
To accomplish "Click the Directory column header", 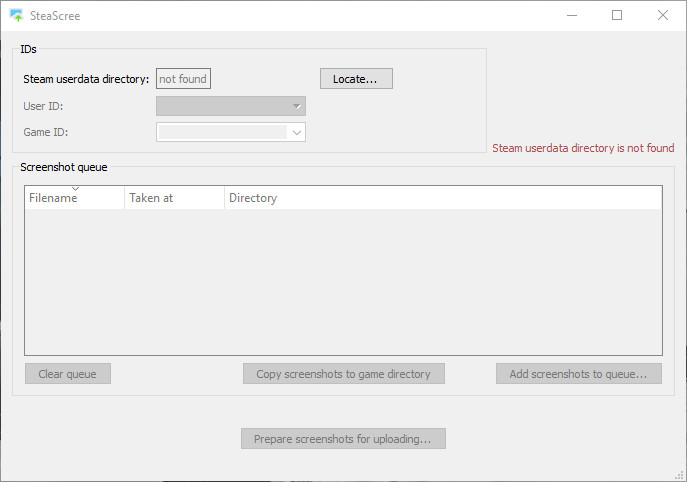I will coord(443,198).
